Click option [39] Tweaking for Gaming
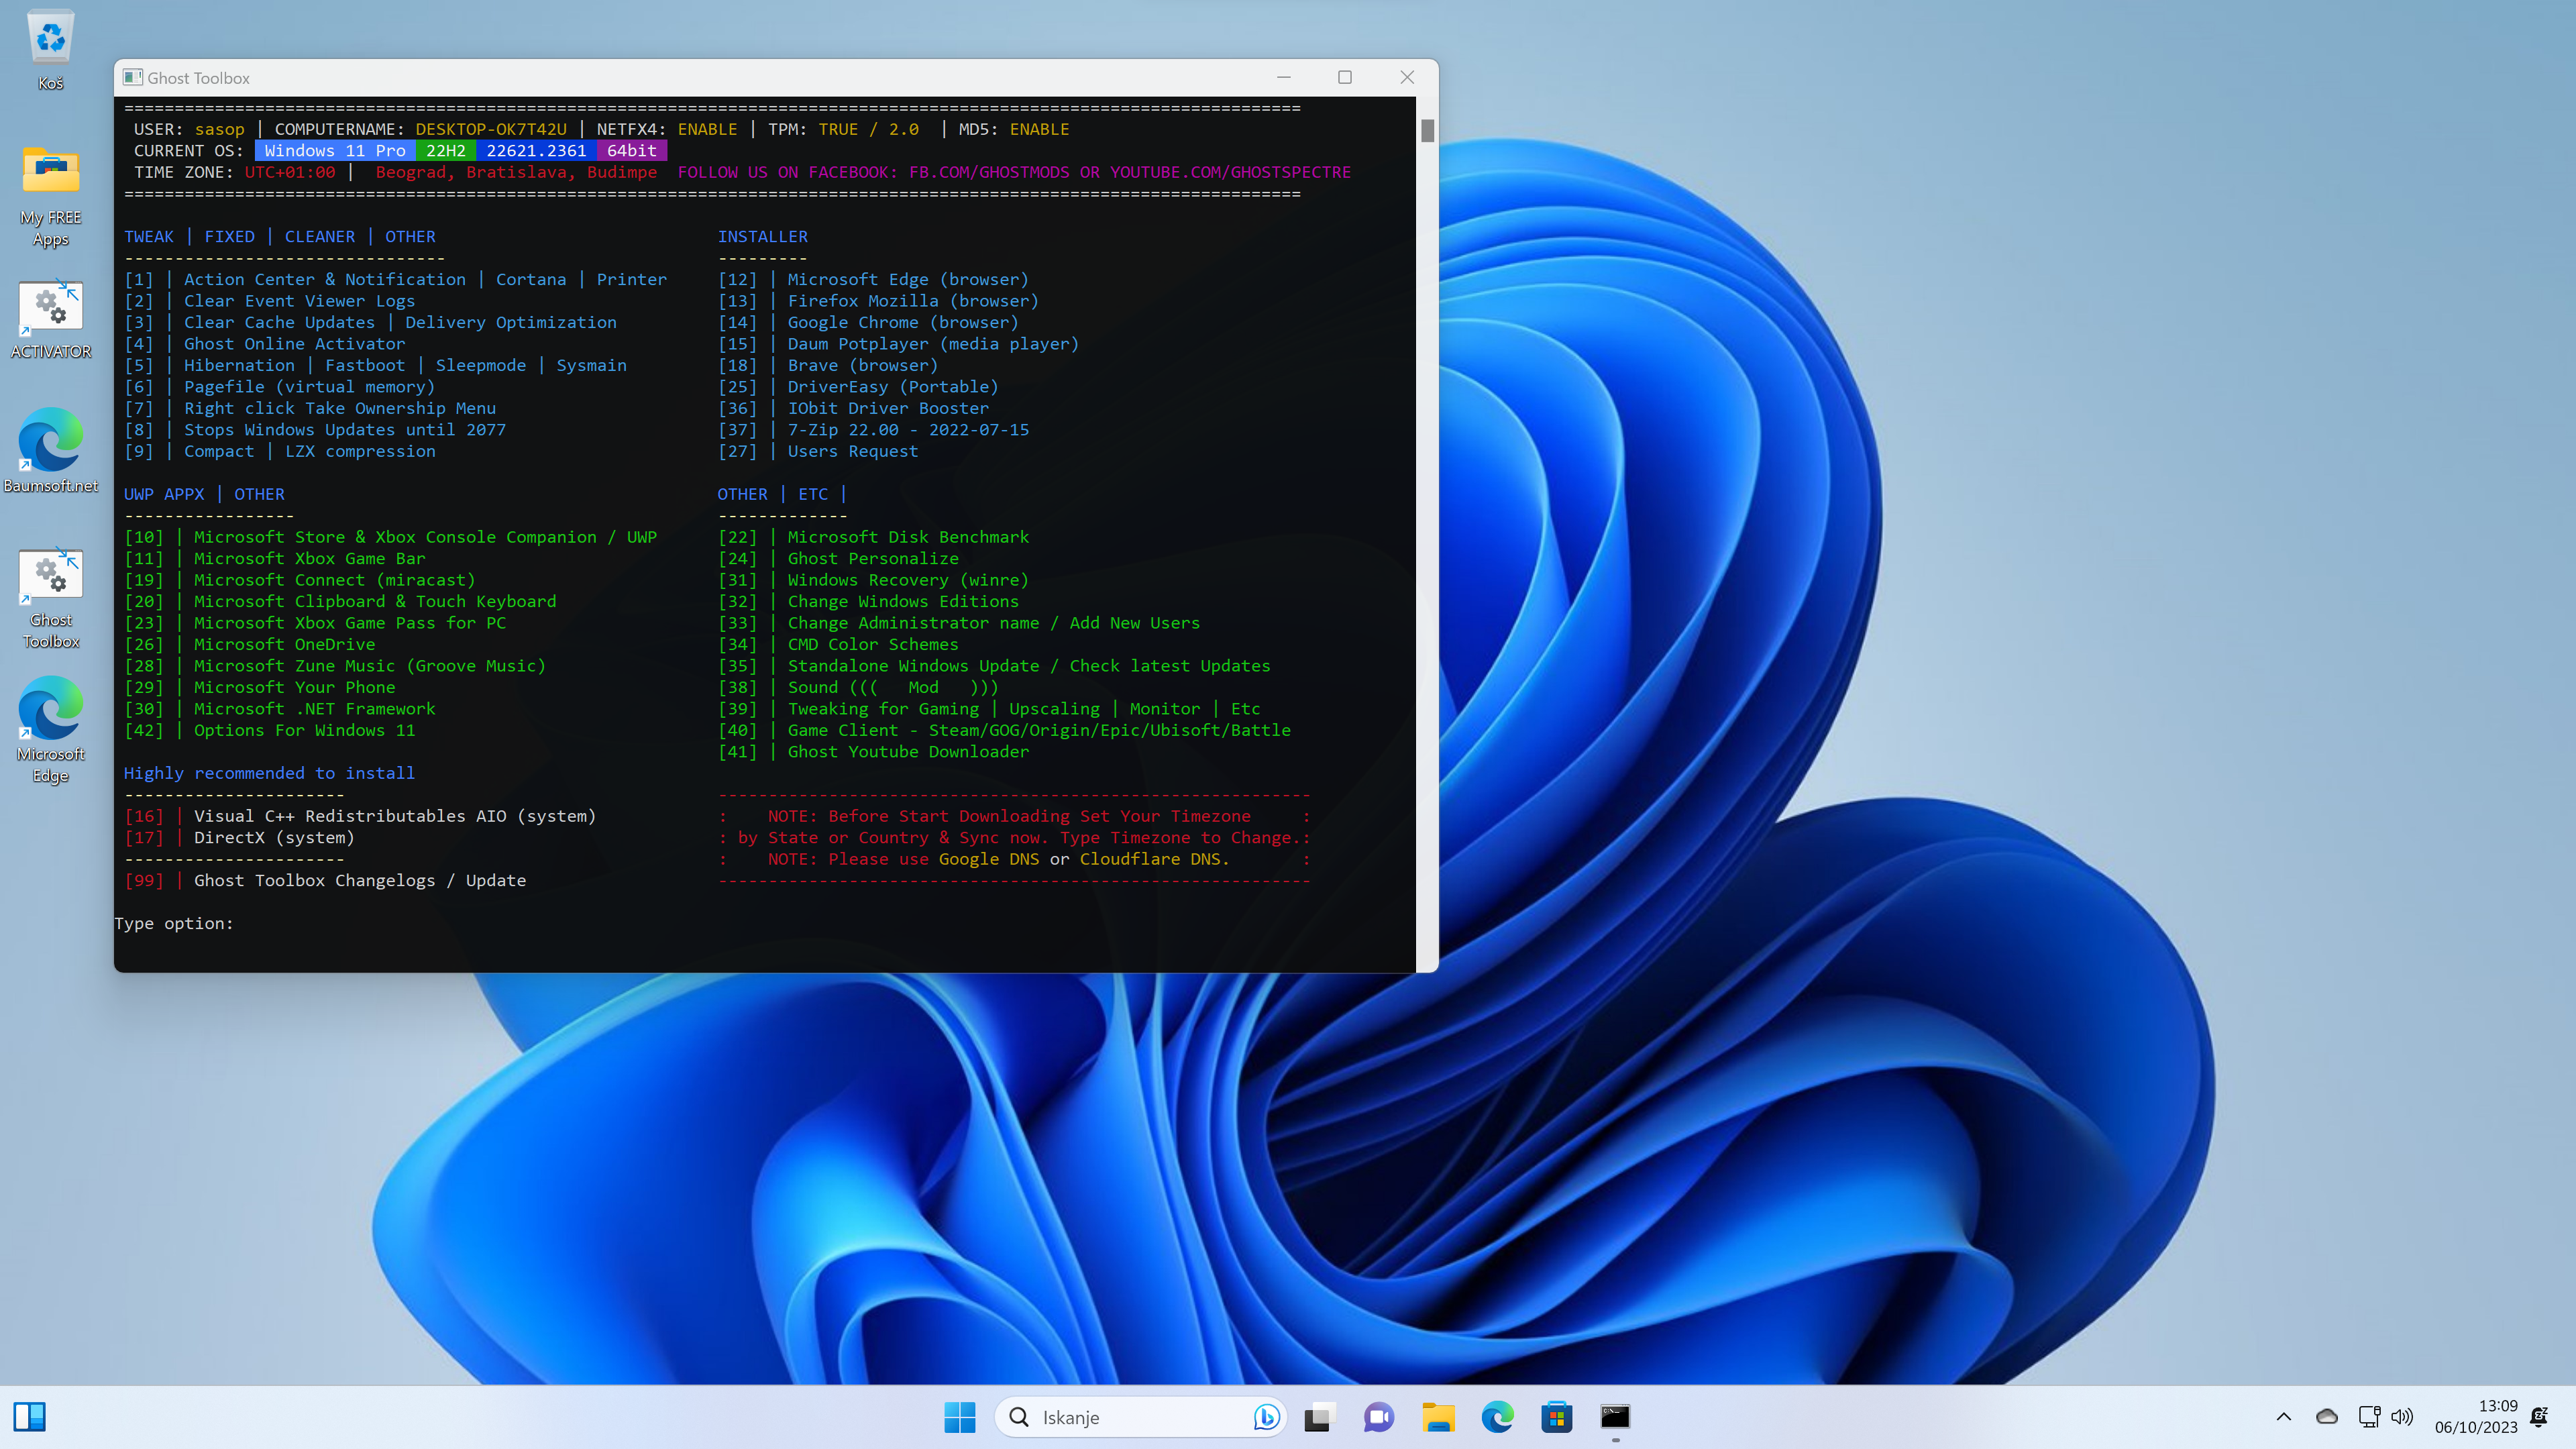Viewport: 2576px width, 1449px height. point(989,709)
